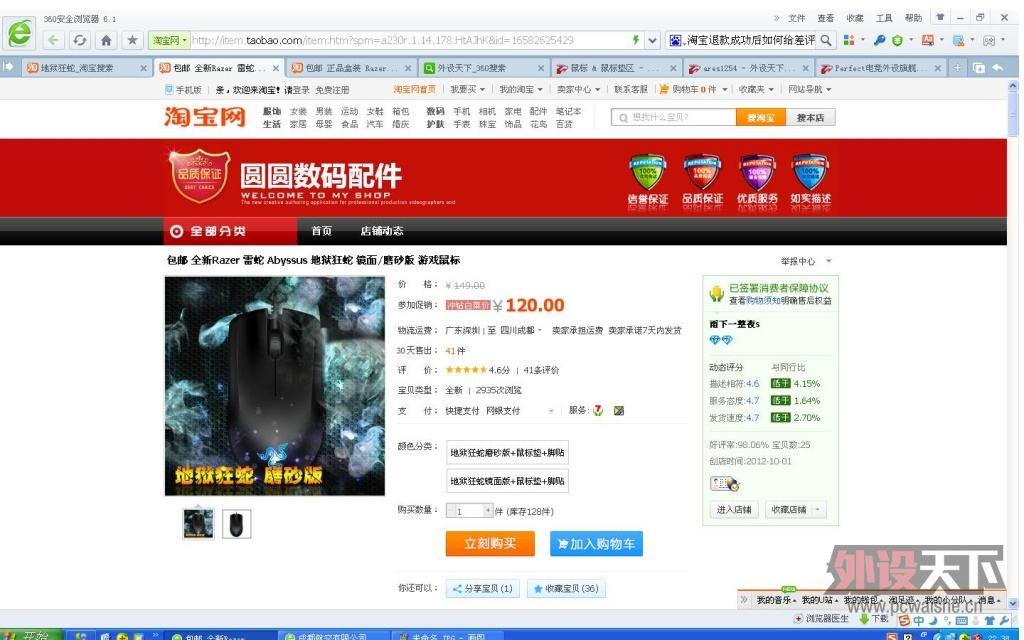This screenshot has height=640, width=1024.
Task: Click the blue key password extension icon
Action: (880, 40)
